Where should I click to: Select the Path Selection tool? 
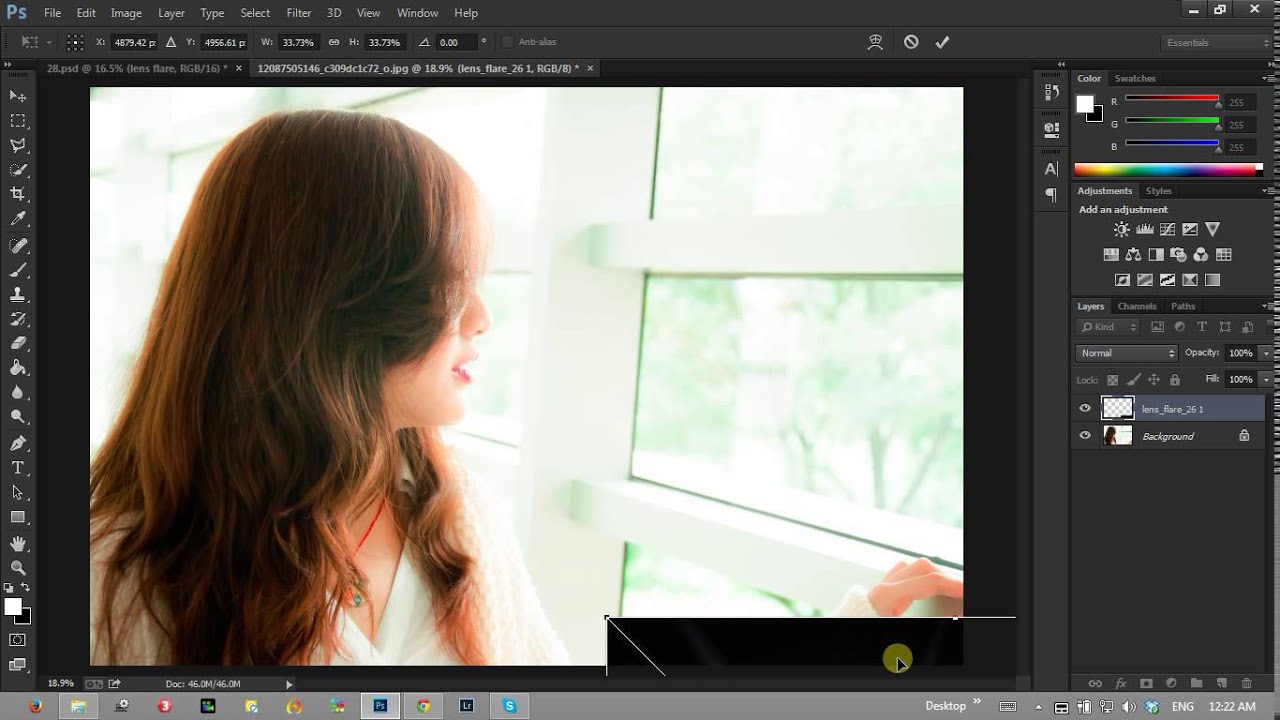point(18,493)
